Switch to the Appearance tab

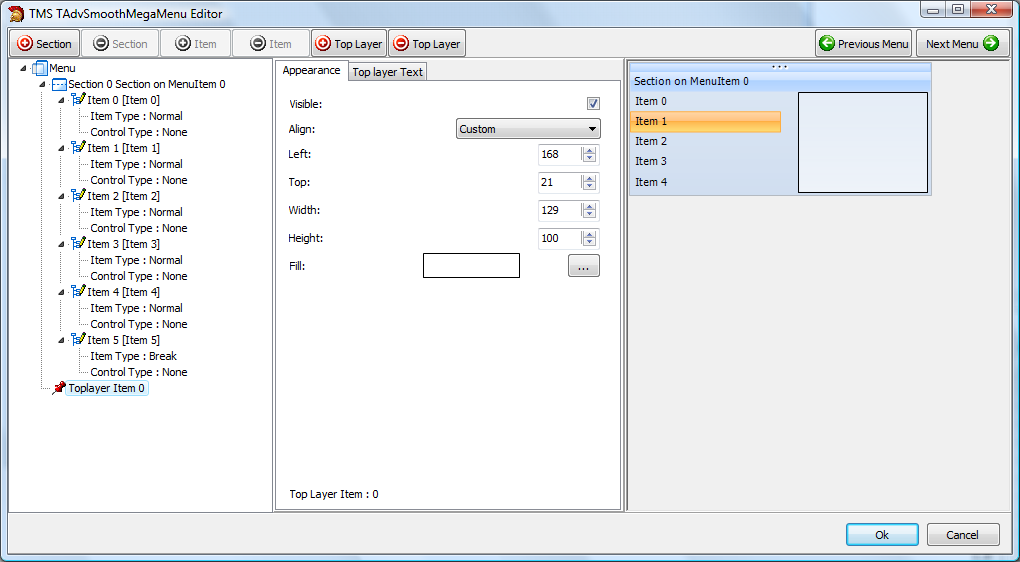click(x=311, y=70)
